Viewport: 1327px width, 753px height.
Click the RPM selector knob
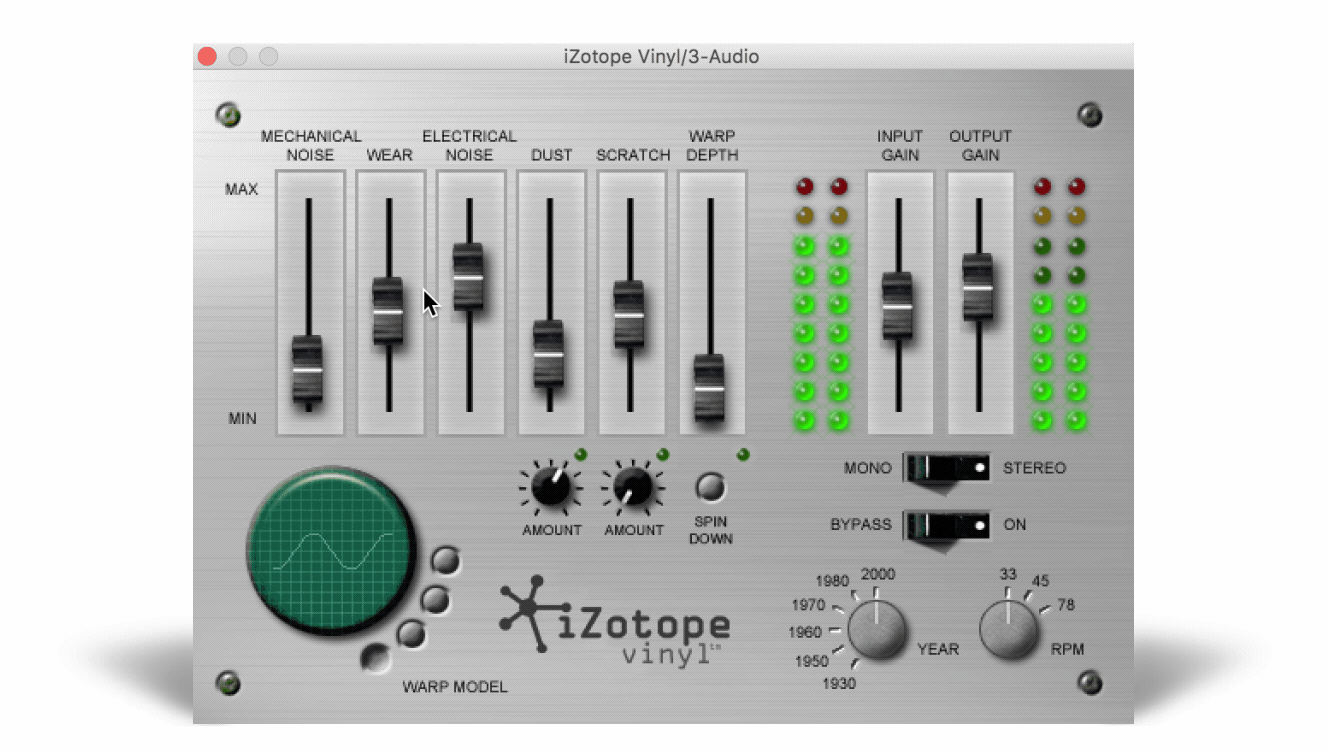point(1009,630)
